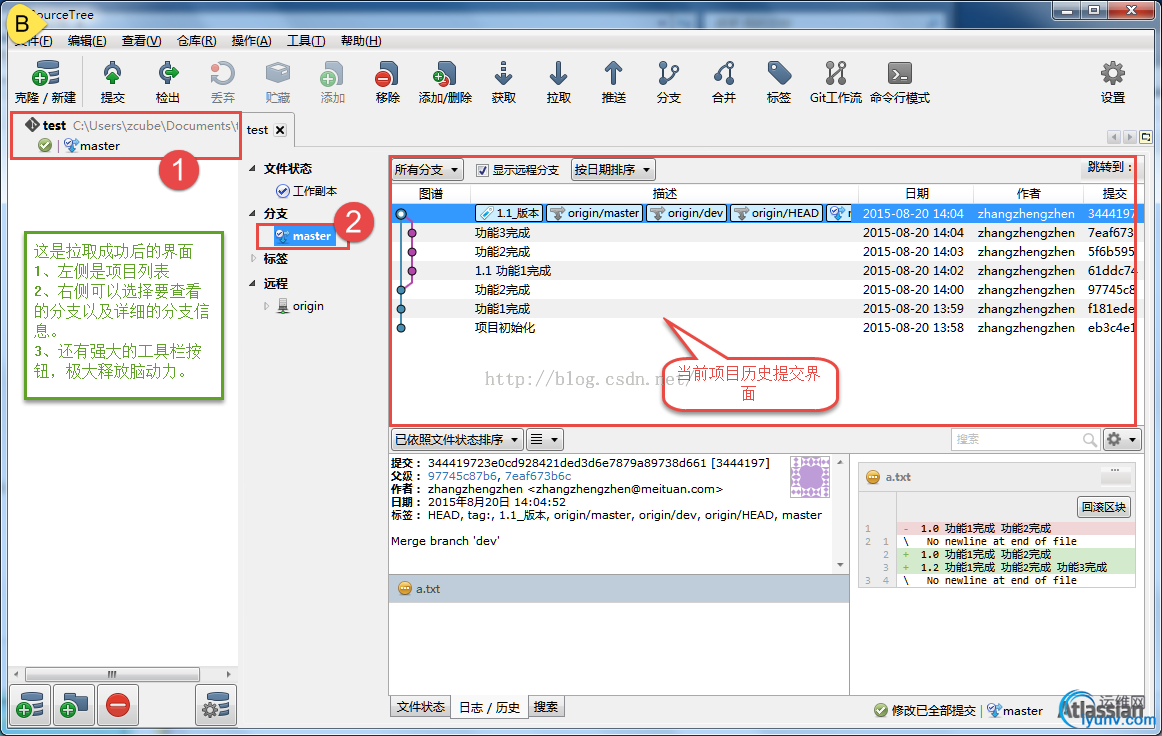Select the master branch in sidebar
The width and height of the screenshot is (1162, 736).
304,236
